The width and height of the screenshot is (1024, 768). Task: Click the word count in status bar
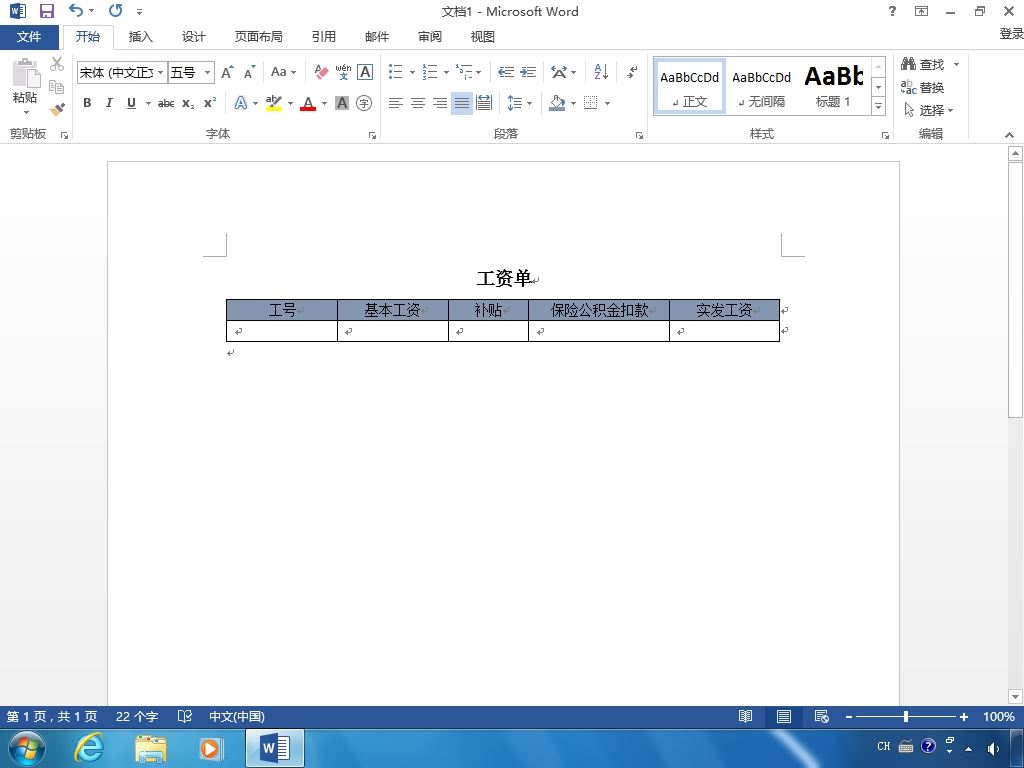click(x=137, y=716)
